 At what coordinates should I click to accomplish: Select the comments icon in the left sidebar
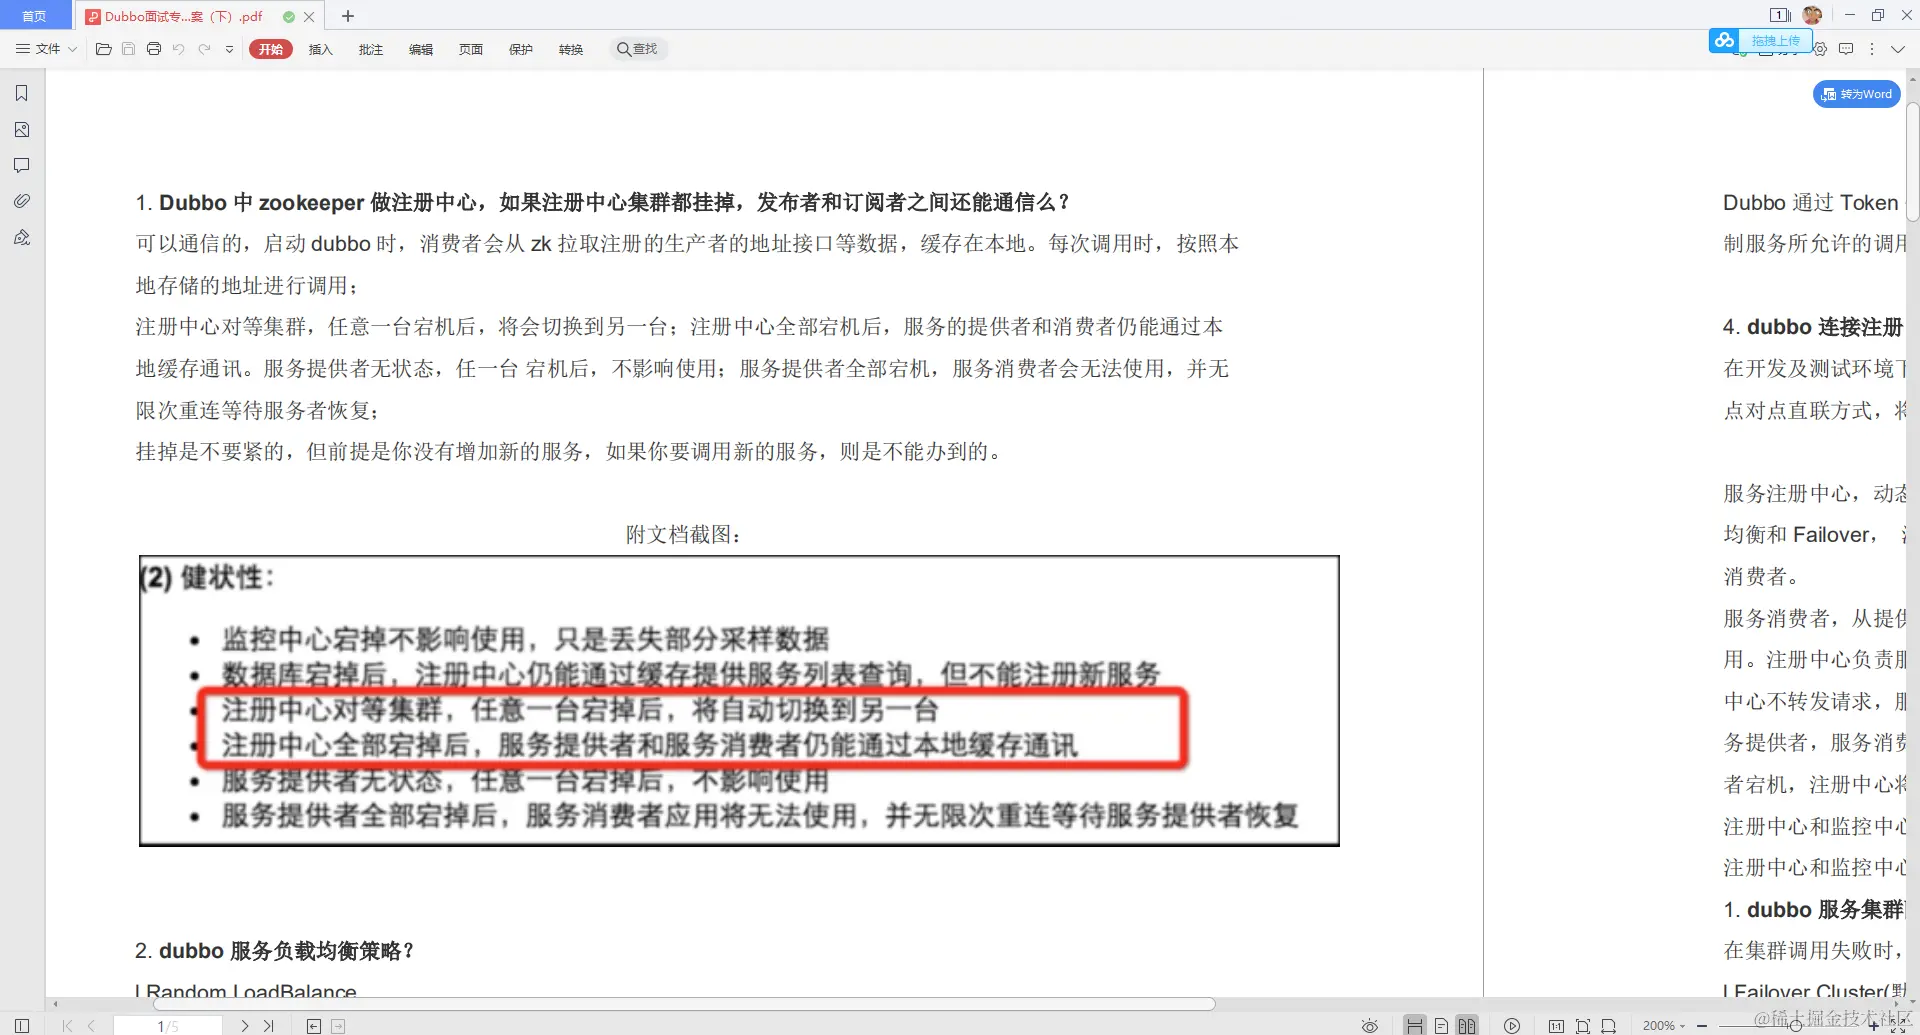click(x=21, y=165)
